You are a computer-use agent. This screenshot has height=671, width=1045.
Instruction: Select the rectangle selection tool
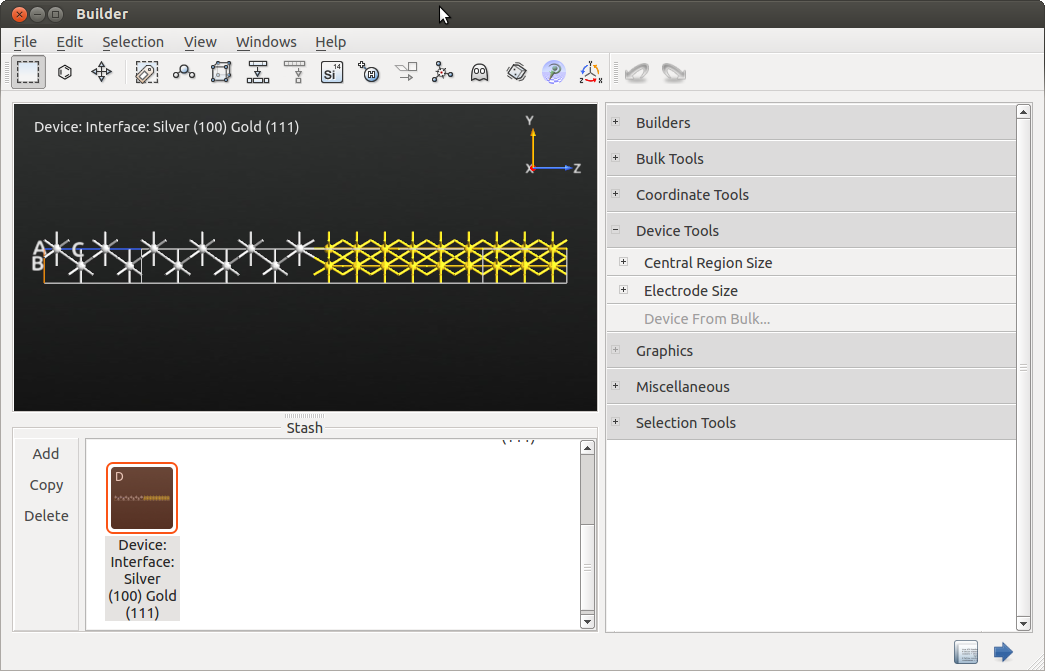point(28,72)
